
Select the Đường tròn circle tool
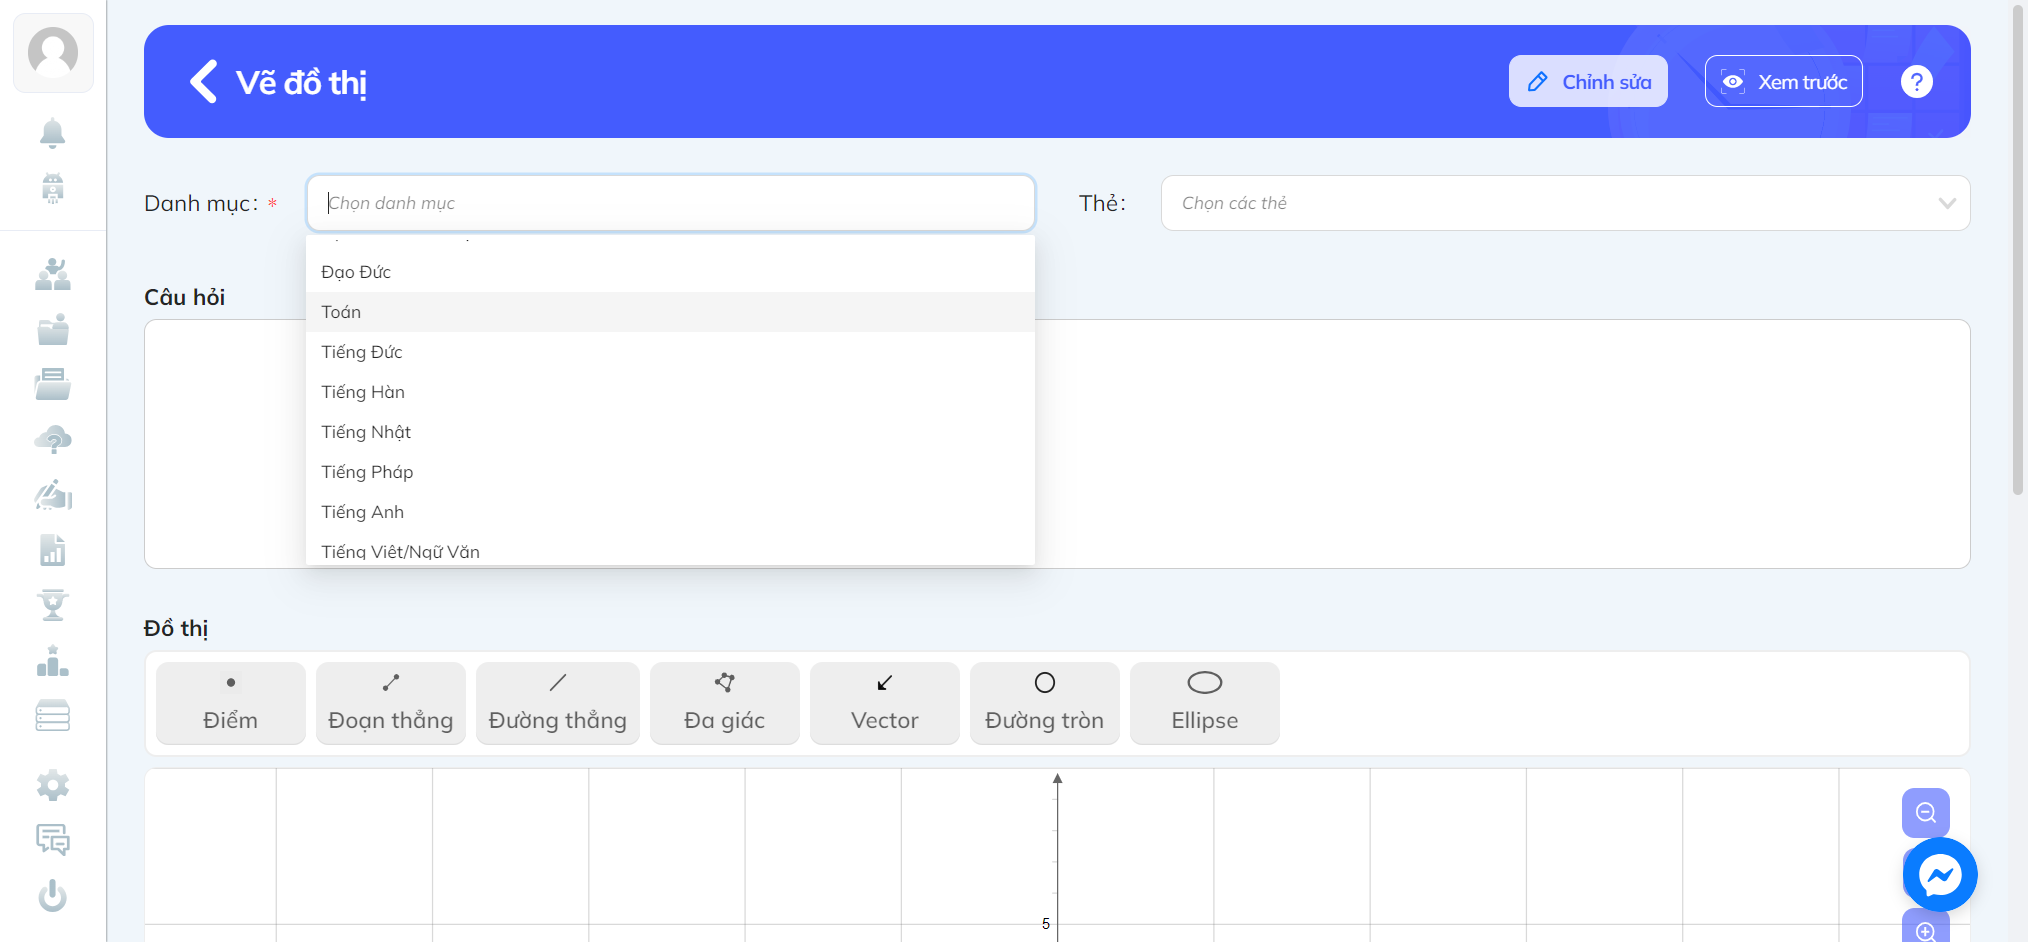[1045, 703]
